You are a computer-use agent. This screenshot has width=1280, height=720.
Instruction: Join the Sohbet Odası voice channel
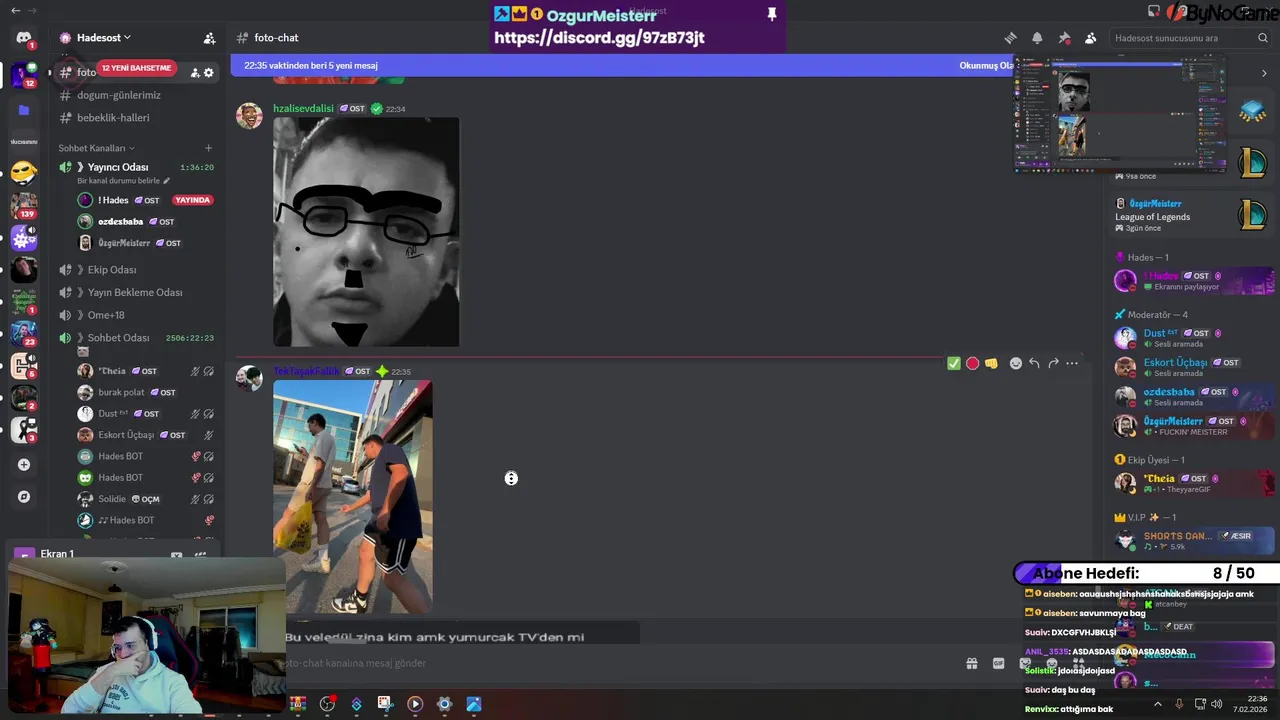point(118,338)
